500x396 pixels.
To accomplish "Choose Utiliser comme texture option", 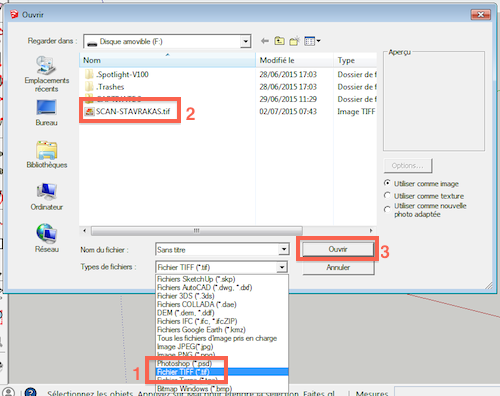I will tap(424, 196).
